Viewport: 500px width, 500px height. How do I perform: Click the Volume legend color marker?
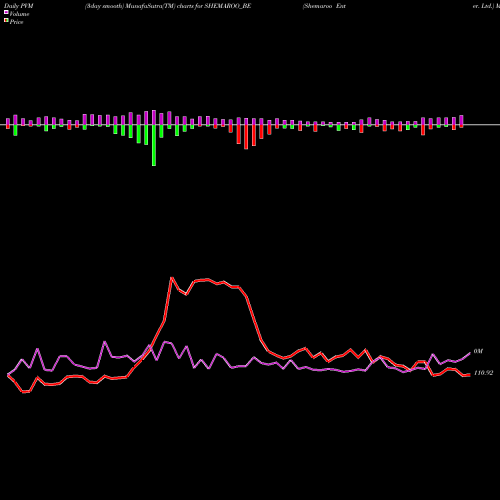pos(6,12)
